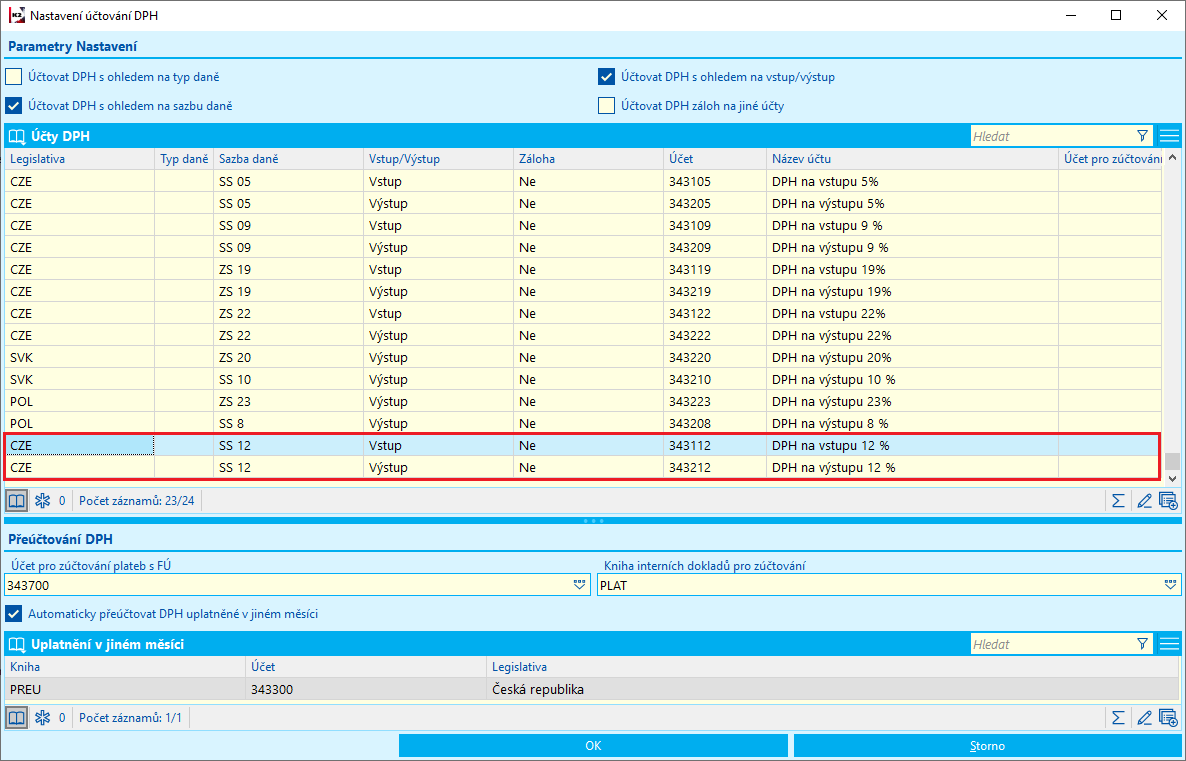Open the hamburger menu of Účty DPH panel

(1170, 136)
